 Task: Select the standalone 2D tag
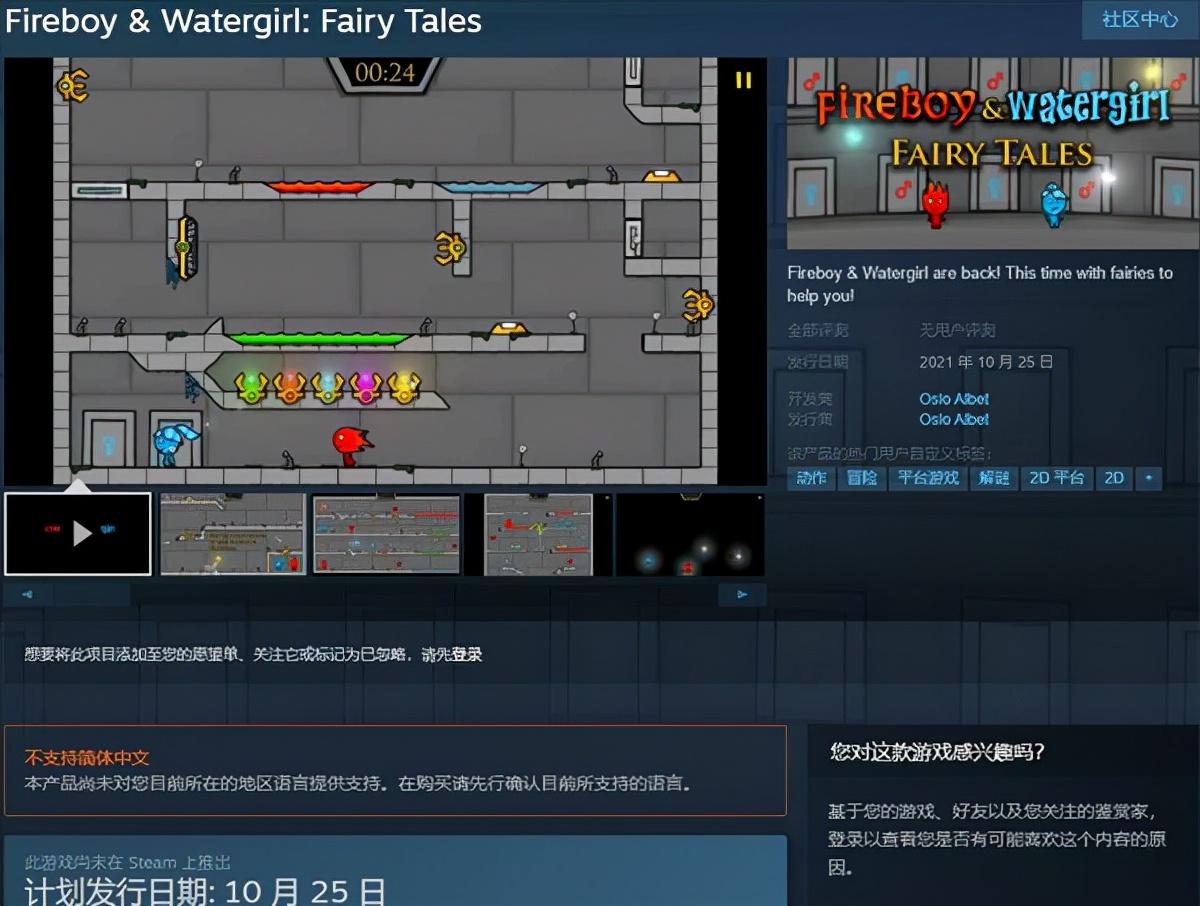click(x=1114, y=478)
